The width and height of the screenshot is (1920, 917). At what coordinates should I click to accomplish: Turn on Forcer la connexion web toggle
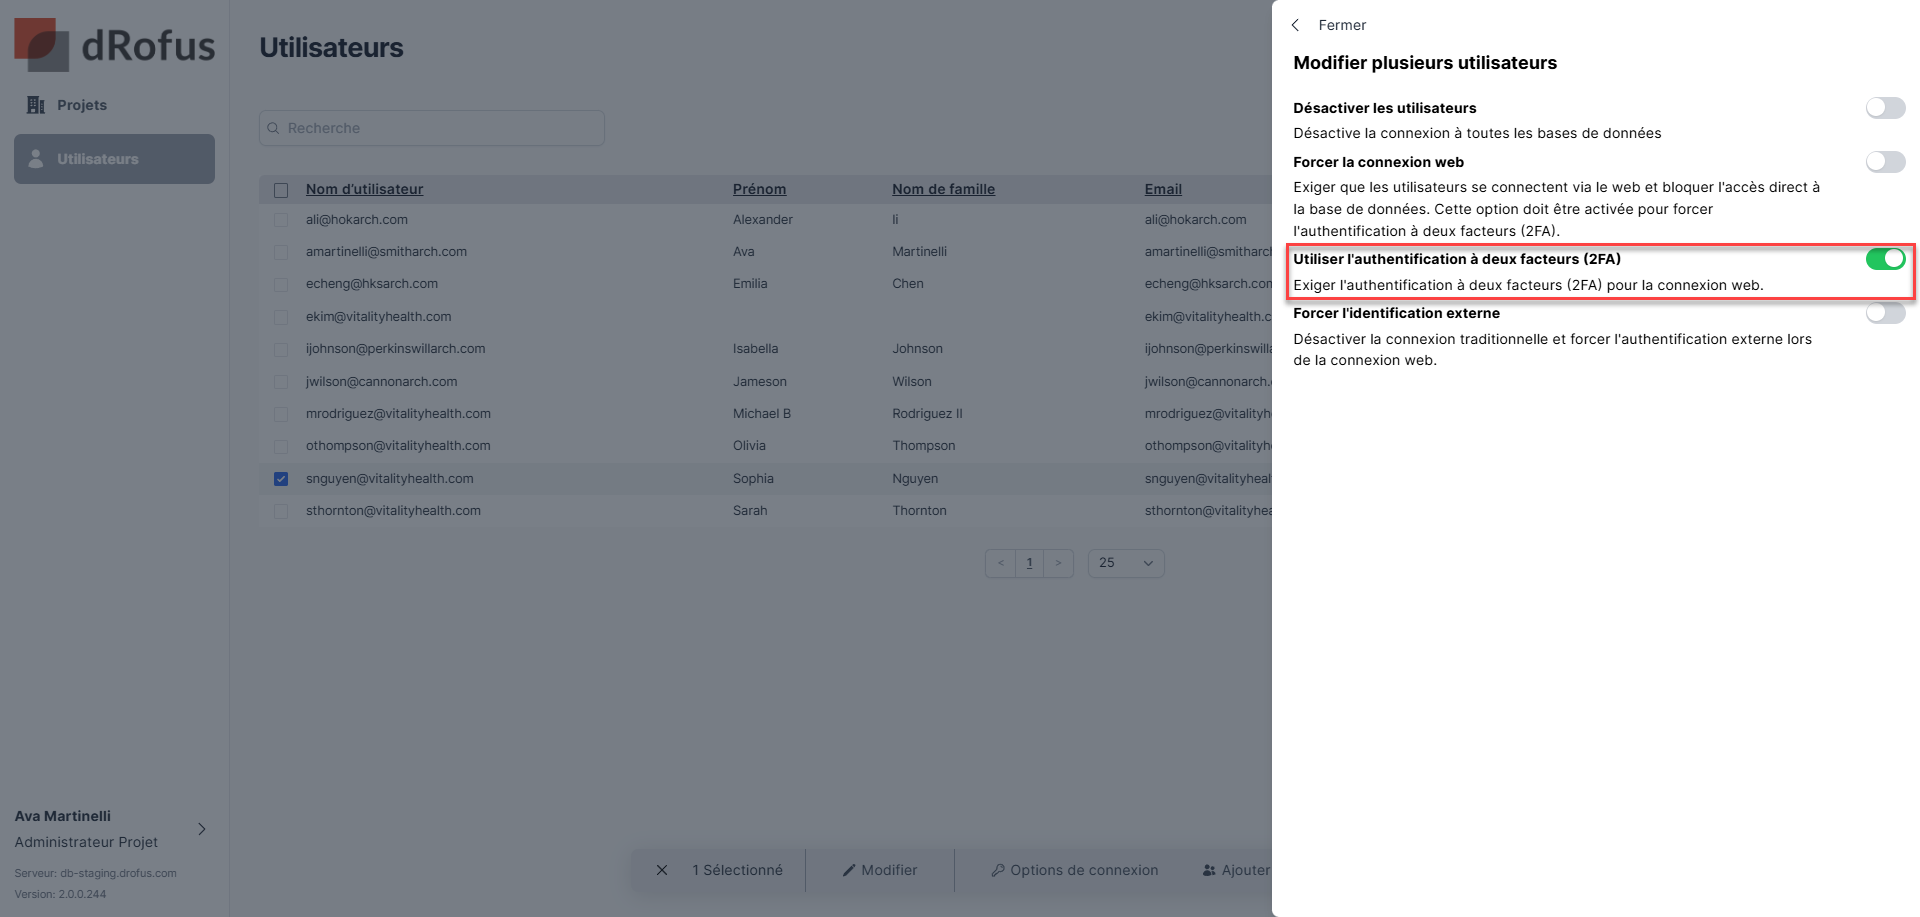[1885, 162]
